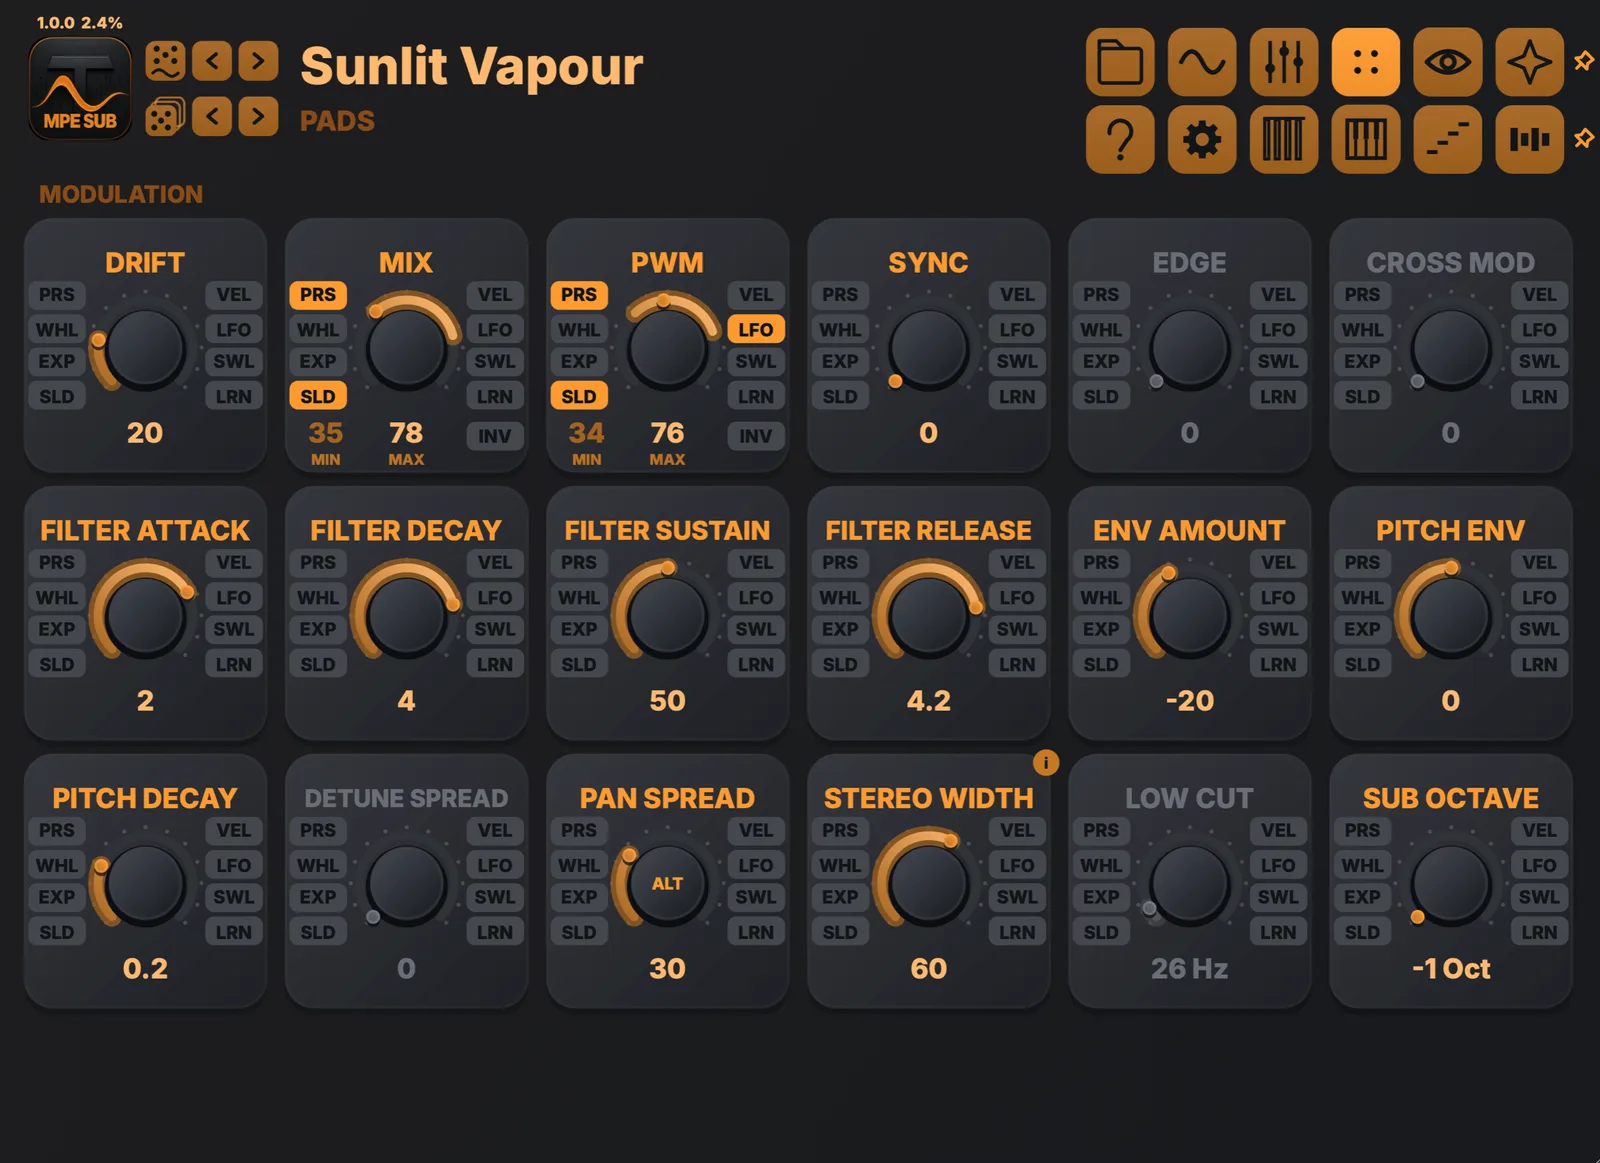Viewport: 1600px width, 1163px height.
Task: Click the ENV AMOUNT value -20
Action: tap(1189, 700)
